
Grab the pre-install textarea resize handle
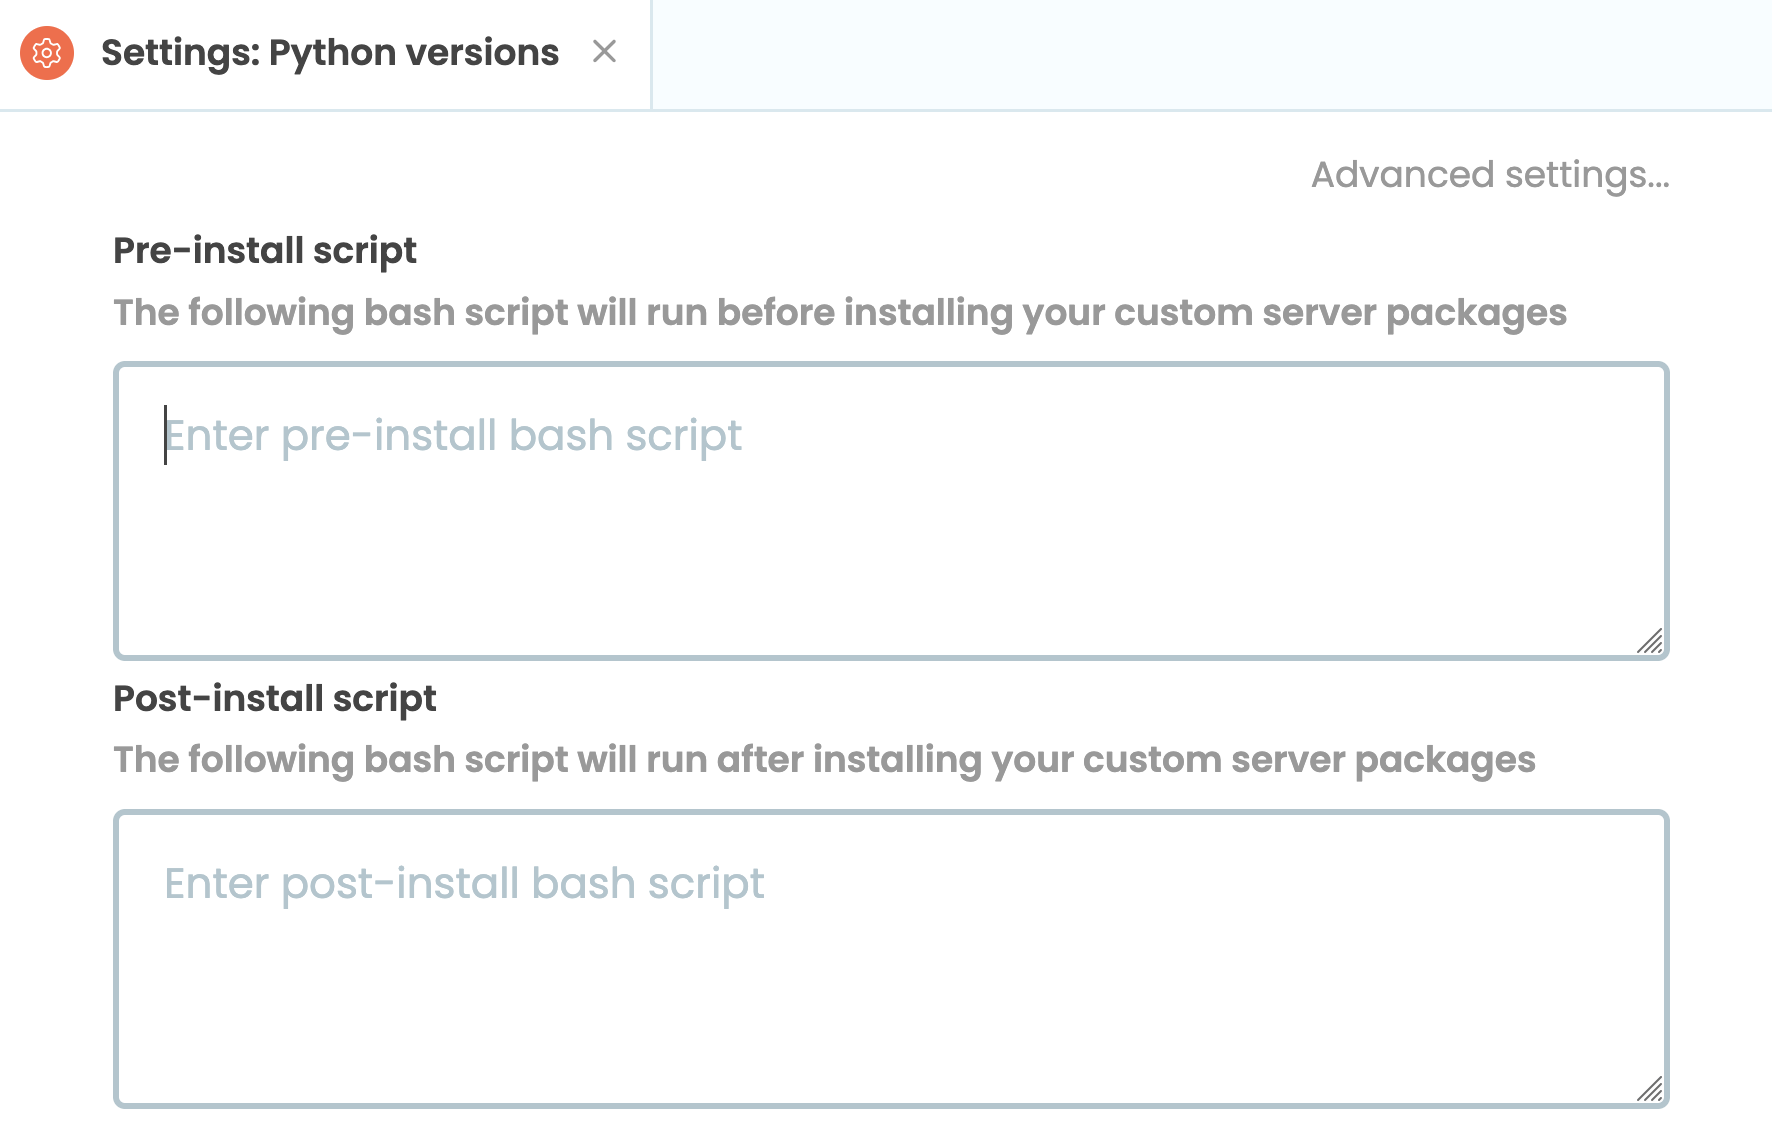click(x=1649, y=641)
